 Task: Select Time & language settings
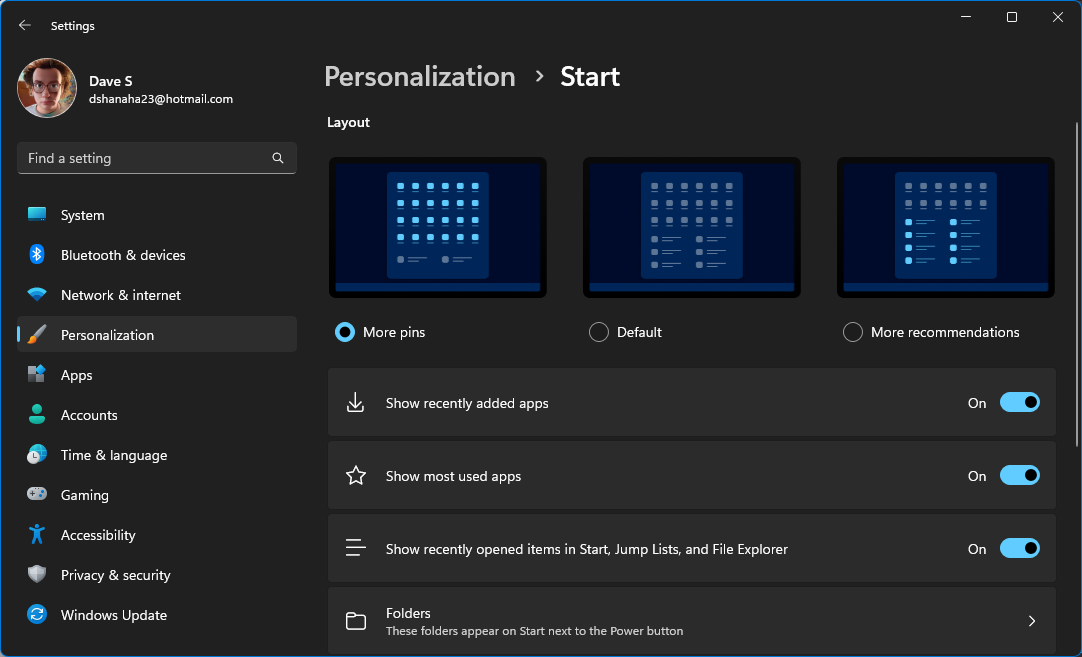pyautogui.click(x=36, y=454)
